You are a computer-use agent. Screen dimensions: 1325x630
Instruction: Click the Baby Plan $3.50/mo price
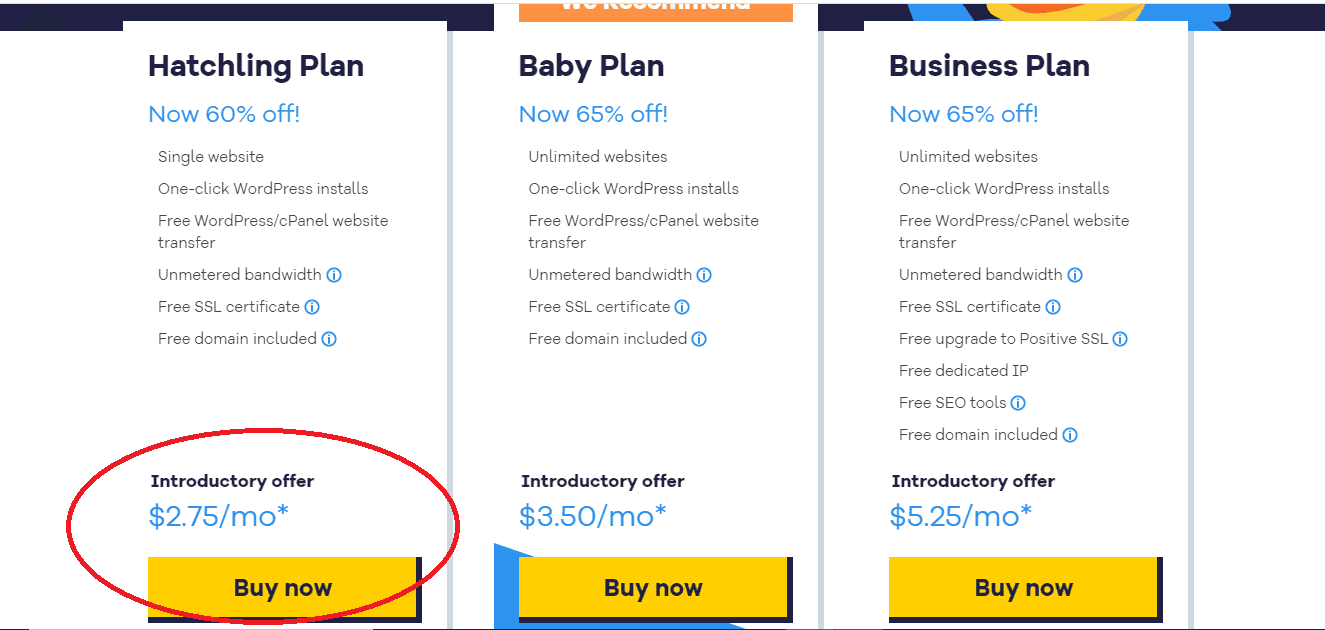click(x=593, y=516)
